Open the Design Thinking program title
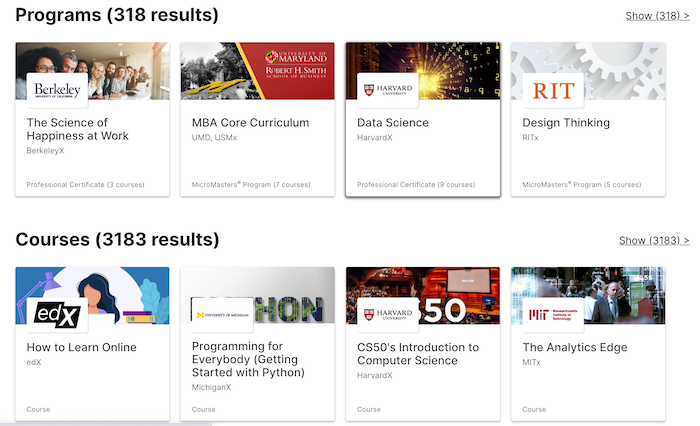700x426 pixels. click(566, 123)
